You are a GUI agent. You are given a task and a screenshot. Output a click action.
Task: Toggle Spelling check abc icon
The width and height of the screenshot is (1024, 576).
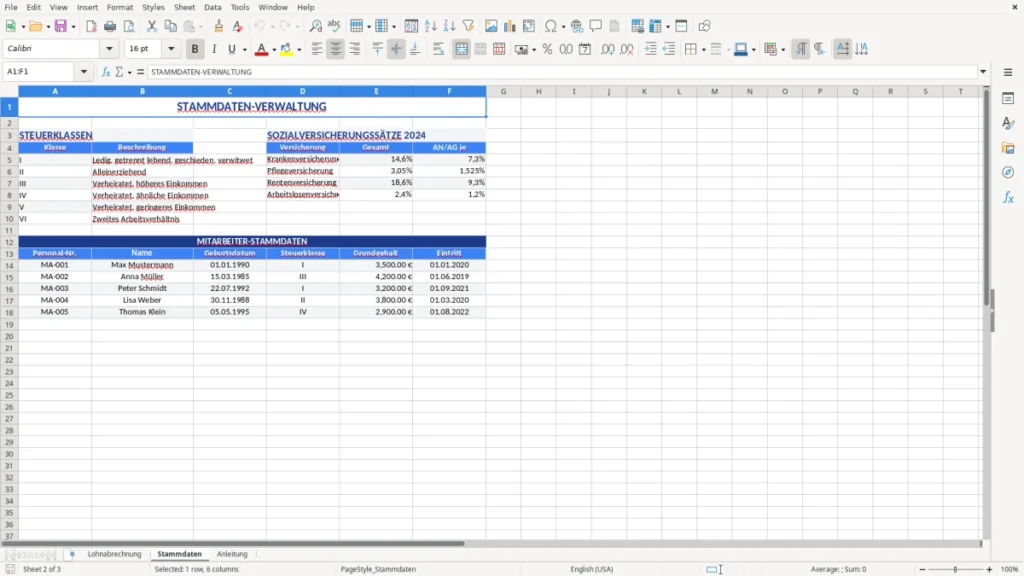334,26
